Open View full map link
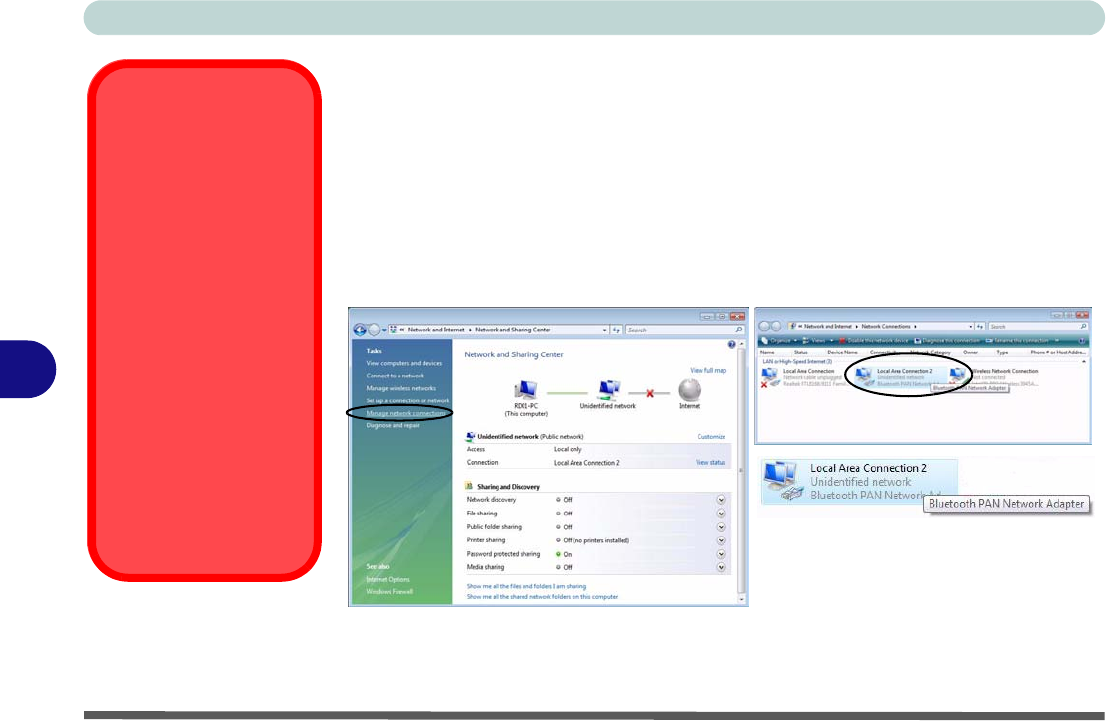 pyautogui.click(x=707, y=370)
